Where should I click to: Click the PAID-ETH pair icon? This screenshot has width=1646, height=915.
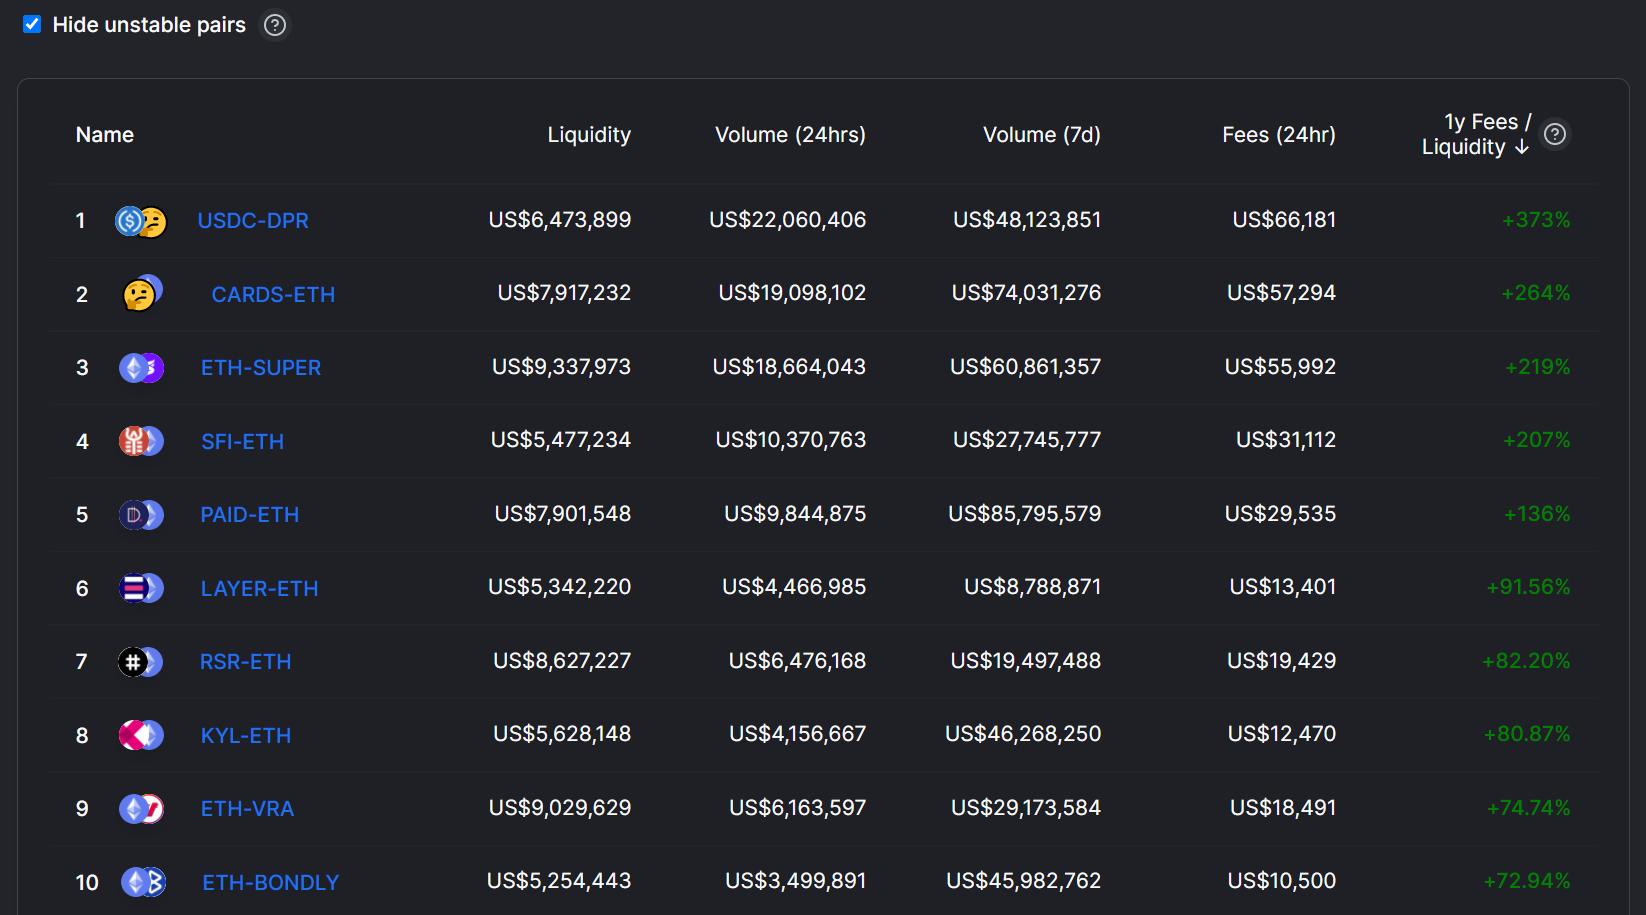tap(140, 514)
